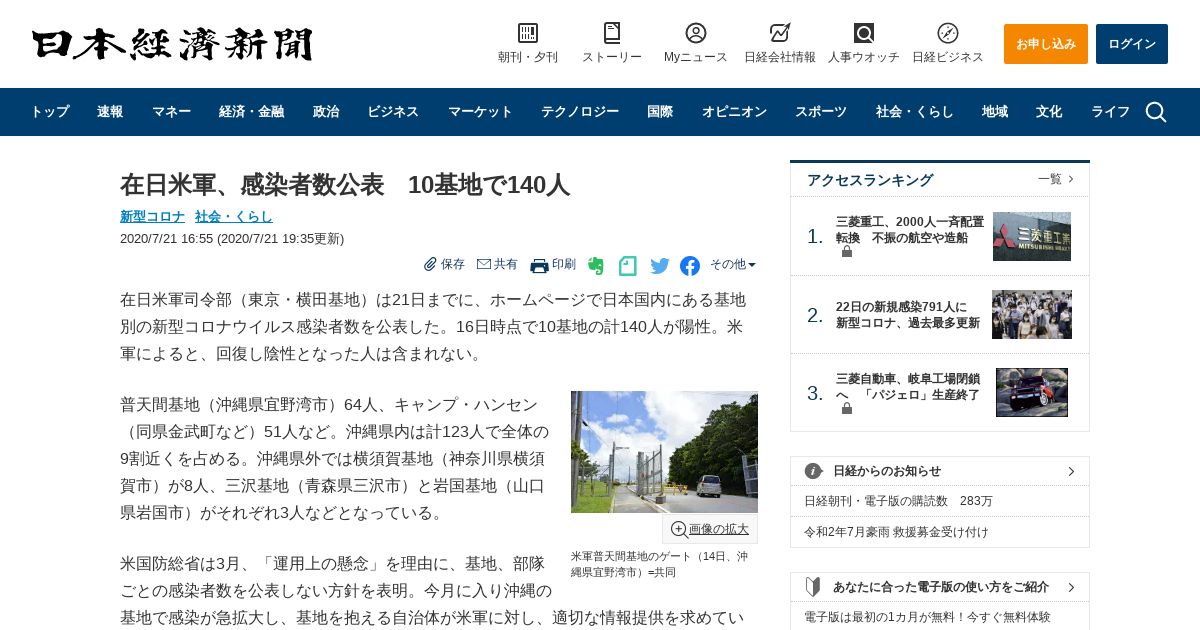This screenshot has width=1200, height=630.
Task: Select 経済・金融 in navigation bar
Action: [x=251, y=112]
